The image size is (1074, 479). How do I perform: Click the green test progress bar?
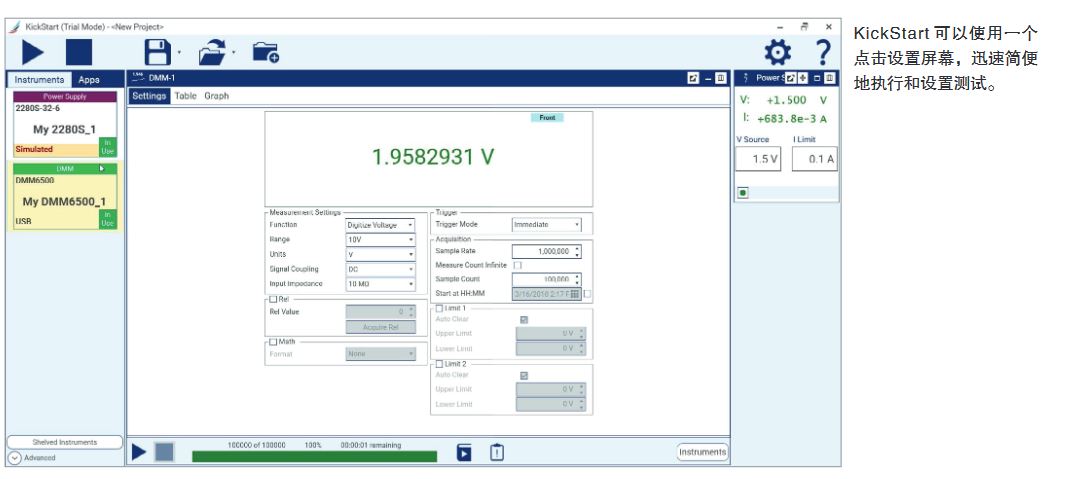point(314,457)
